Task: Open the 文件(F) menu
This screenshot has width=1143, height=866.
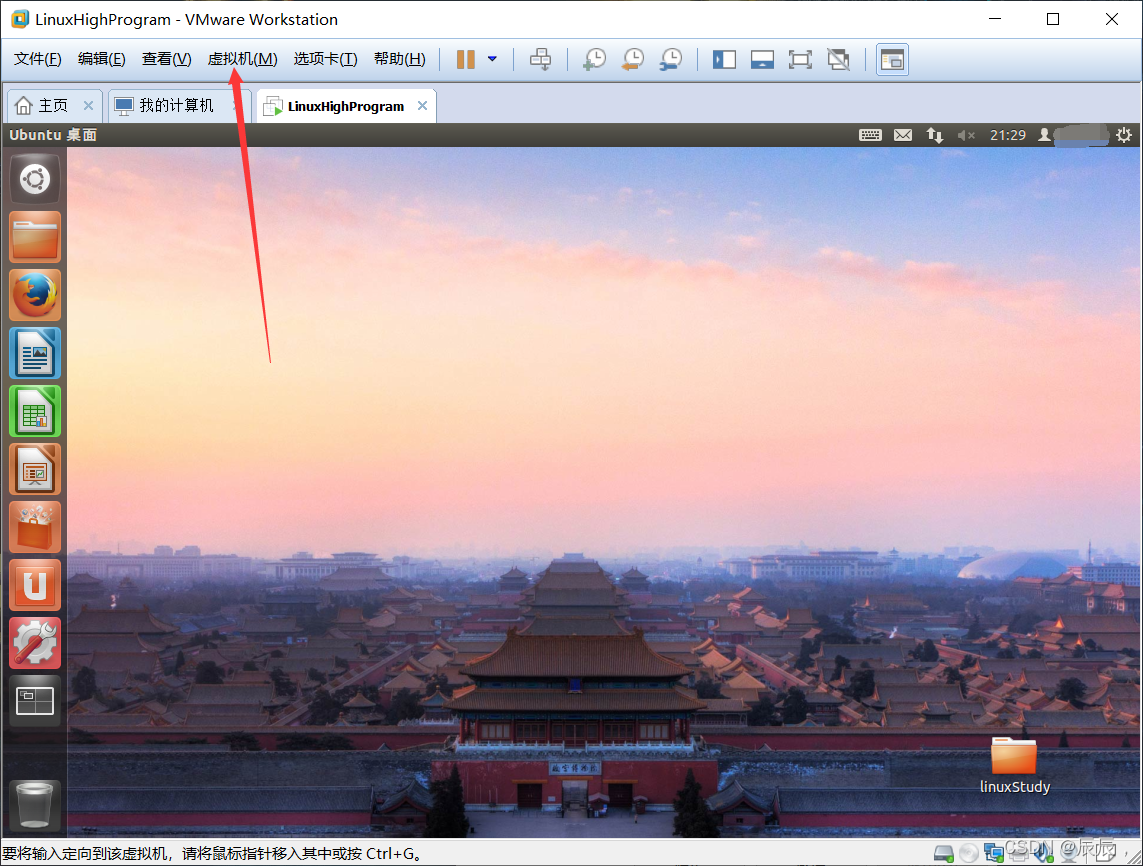Action: pyautogui.click(x=37, y=59)
